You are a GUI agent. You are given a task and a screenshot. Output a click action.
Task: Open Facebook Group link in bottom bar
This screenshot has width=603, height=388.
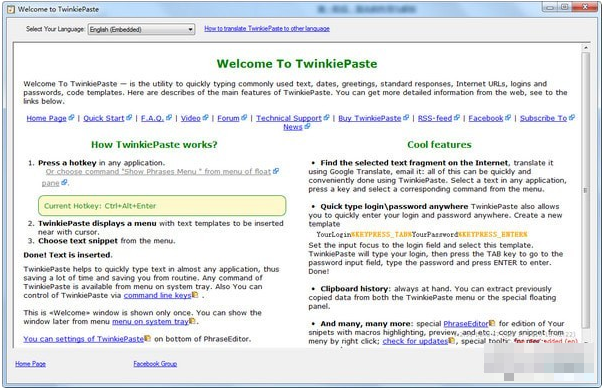pos(155,364)
